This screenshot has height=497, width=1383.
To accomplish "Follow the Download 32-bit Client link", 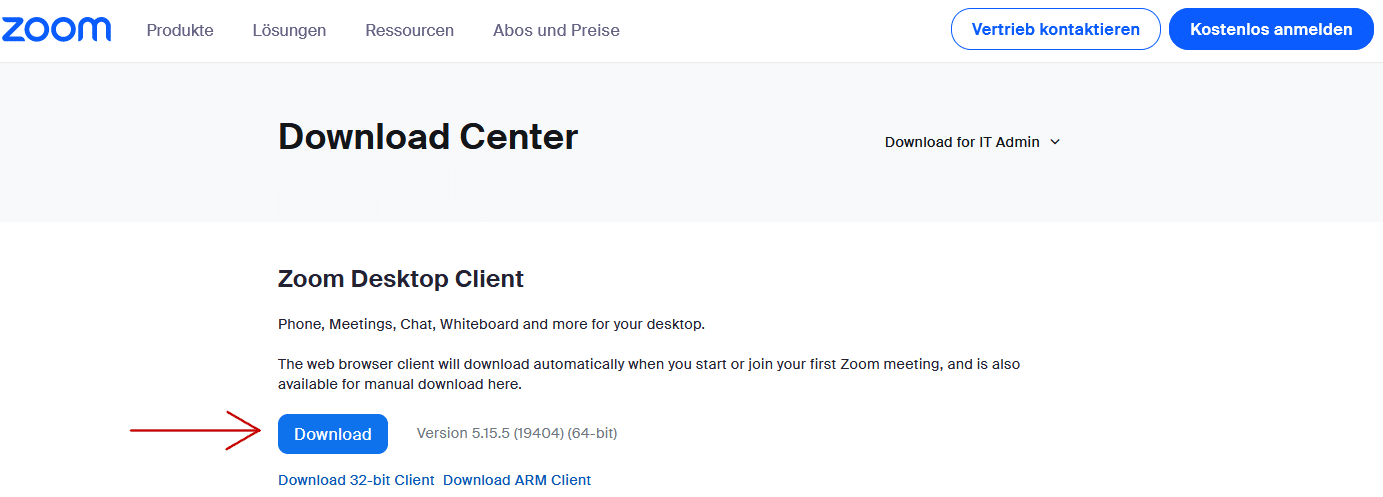I will (x=356, y=480).
